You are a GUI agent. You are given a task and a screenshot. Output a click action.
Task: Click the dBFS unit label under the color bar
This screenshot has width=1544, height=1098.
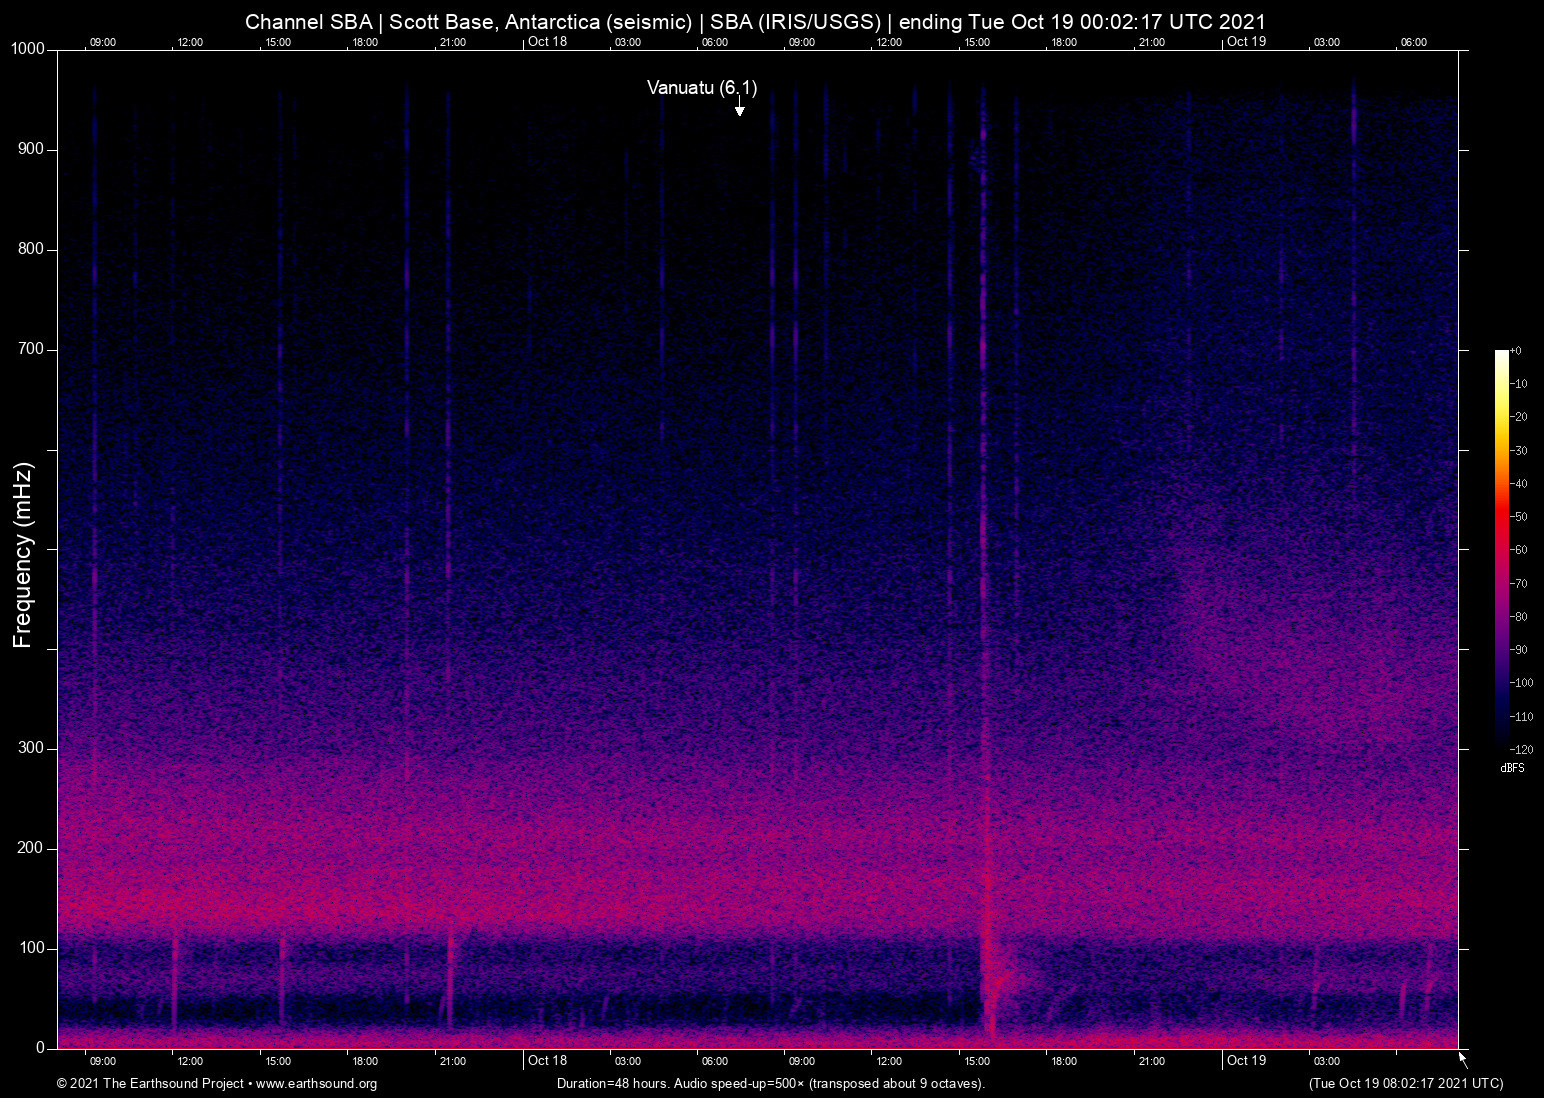point(1512,768)
